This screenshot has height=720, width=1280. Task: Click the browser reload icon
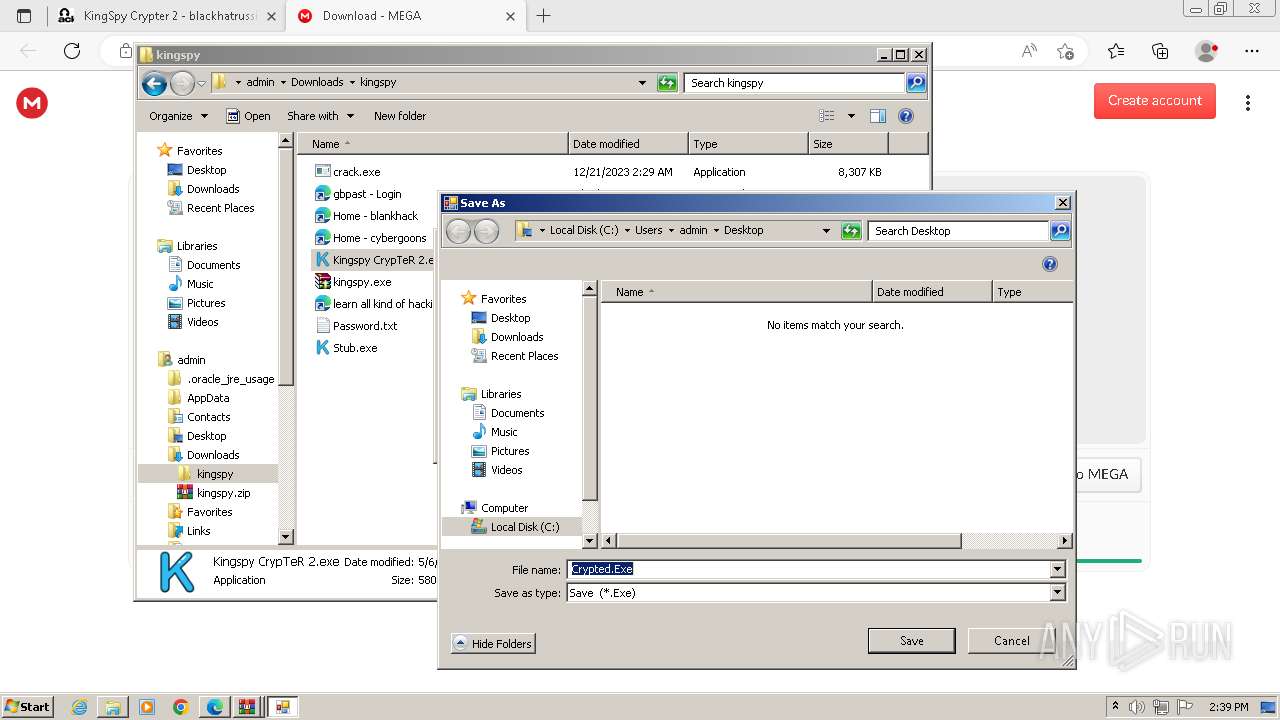(72, 51)
